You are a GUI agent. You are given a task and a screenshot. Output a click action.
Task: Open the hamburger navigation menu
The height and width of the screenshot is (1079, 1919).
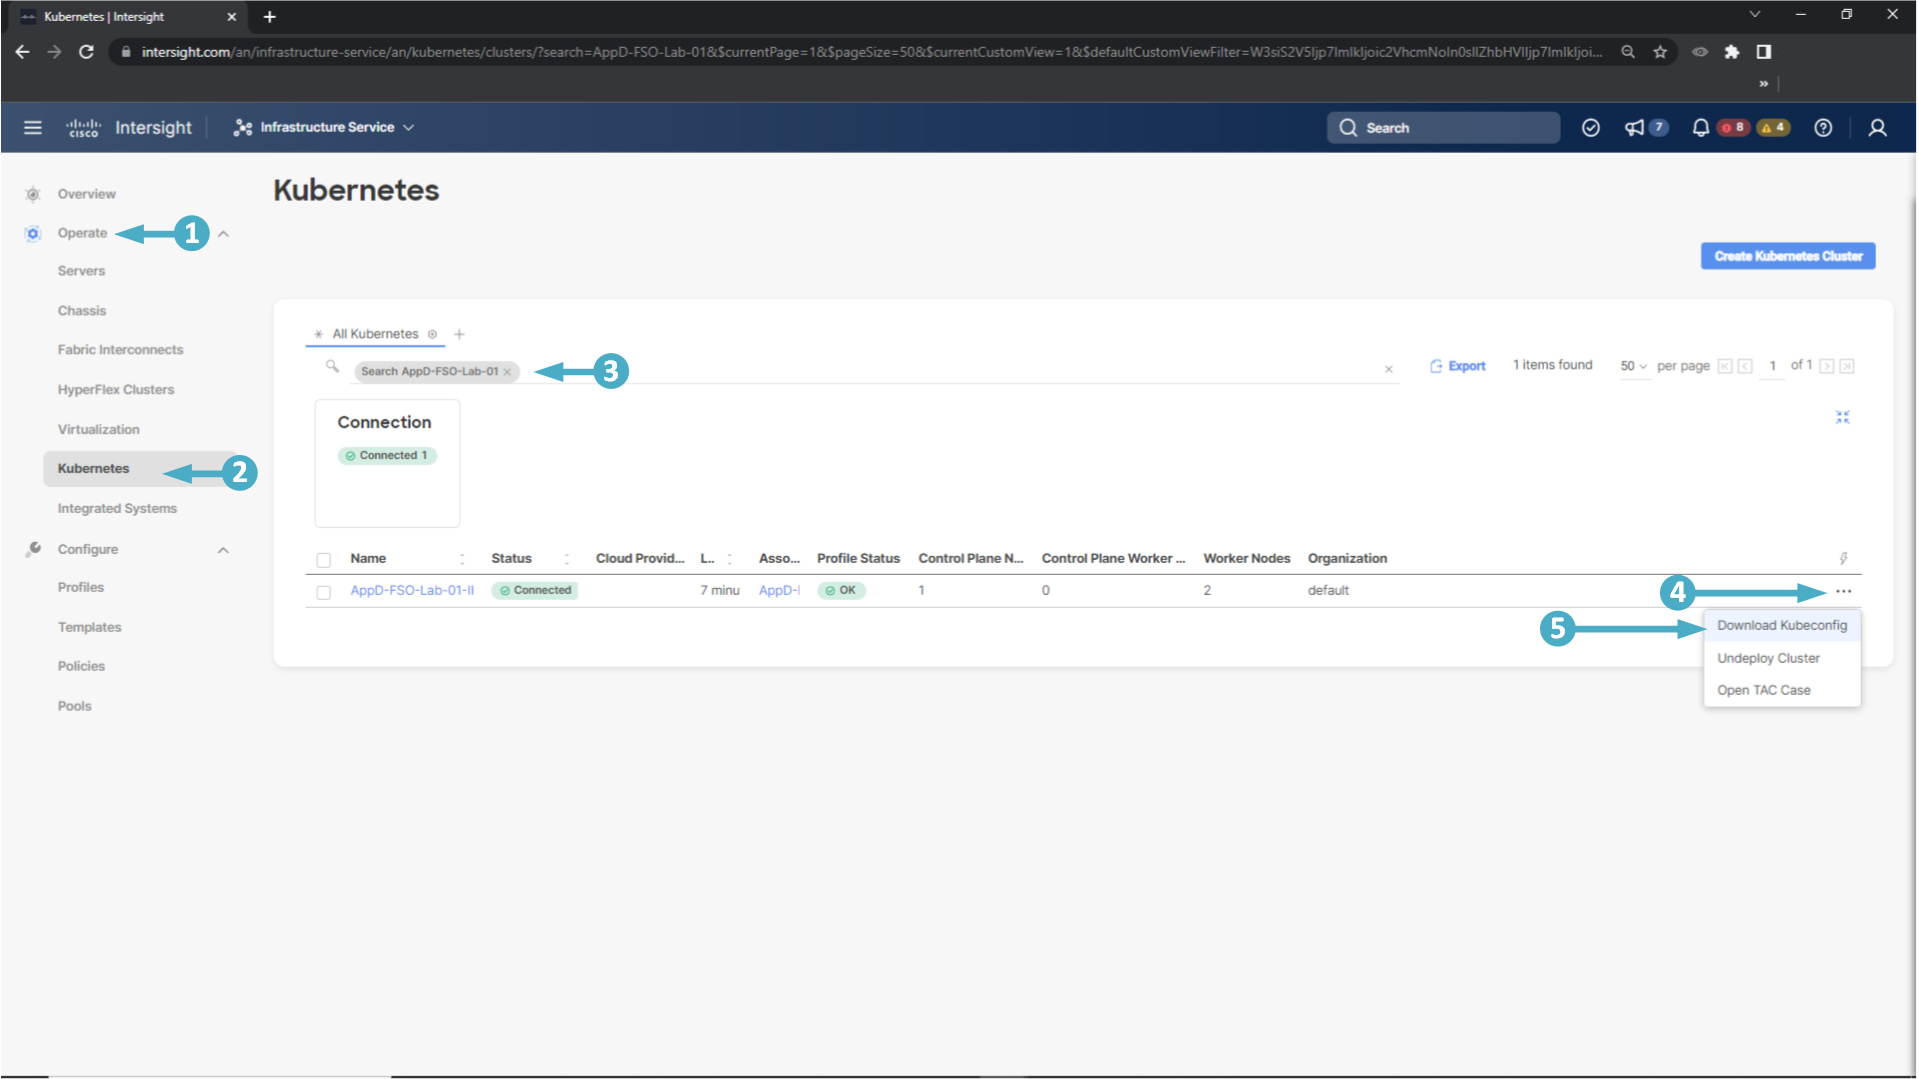[32, 128]
